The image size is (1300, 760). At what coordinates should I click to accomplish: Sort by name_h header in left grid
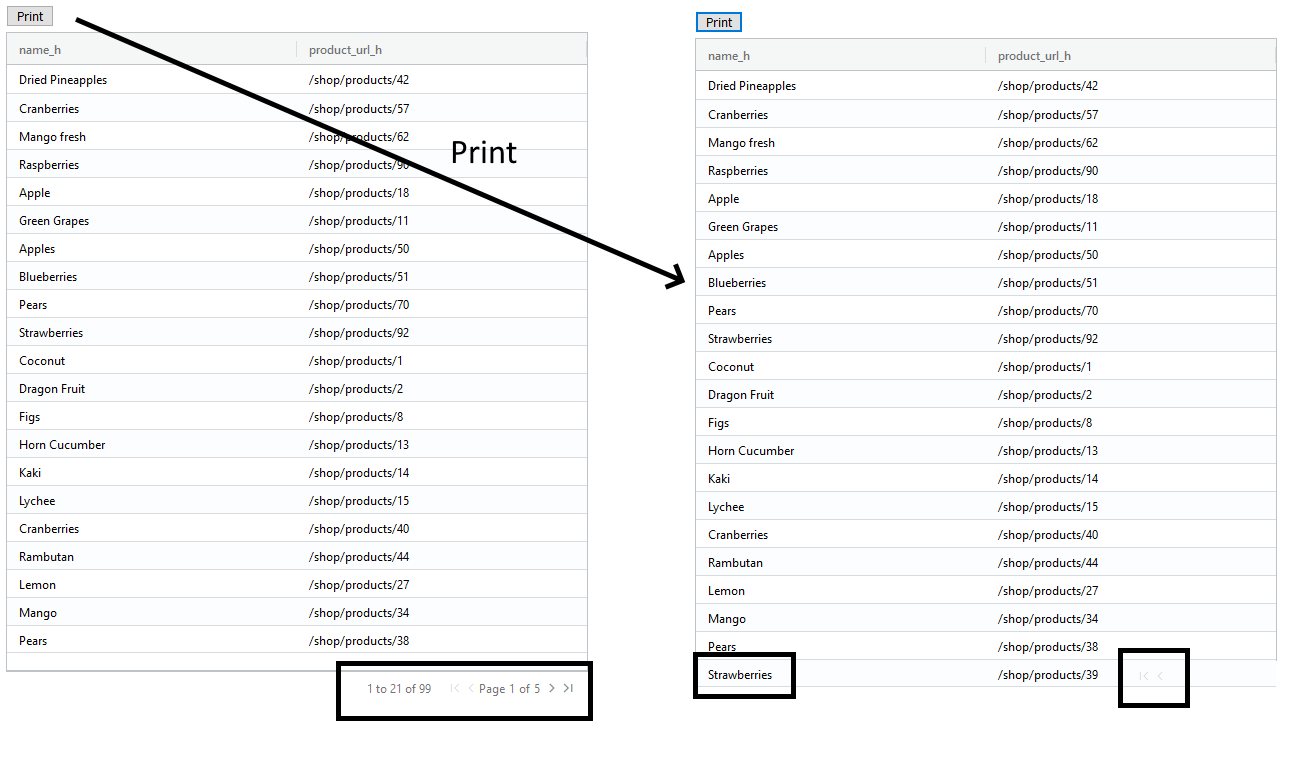click(x=40, y=50)
